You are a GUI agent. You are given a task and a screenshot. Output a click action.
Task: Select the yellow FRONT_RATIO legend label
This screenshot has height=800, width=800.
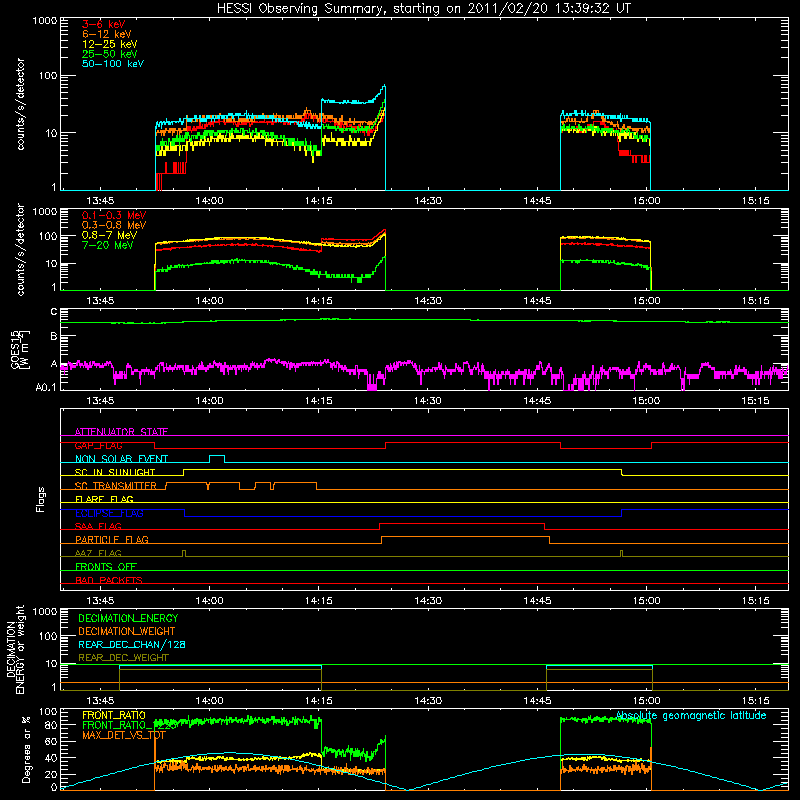(114, 715)
